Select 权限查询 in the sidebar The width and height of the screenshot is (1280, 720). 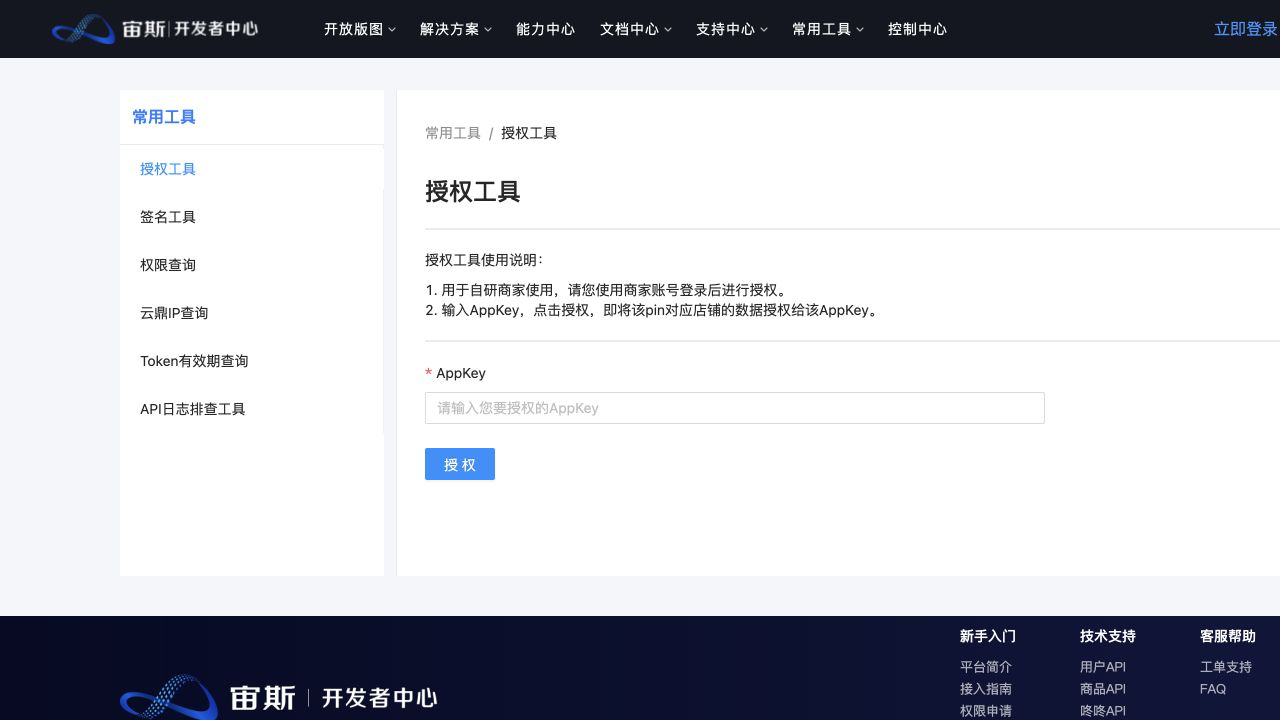click(252, 265)
